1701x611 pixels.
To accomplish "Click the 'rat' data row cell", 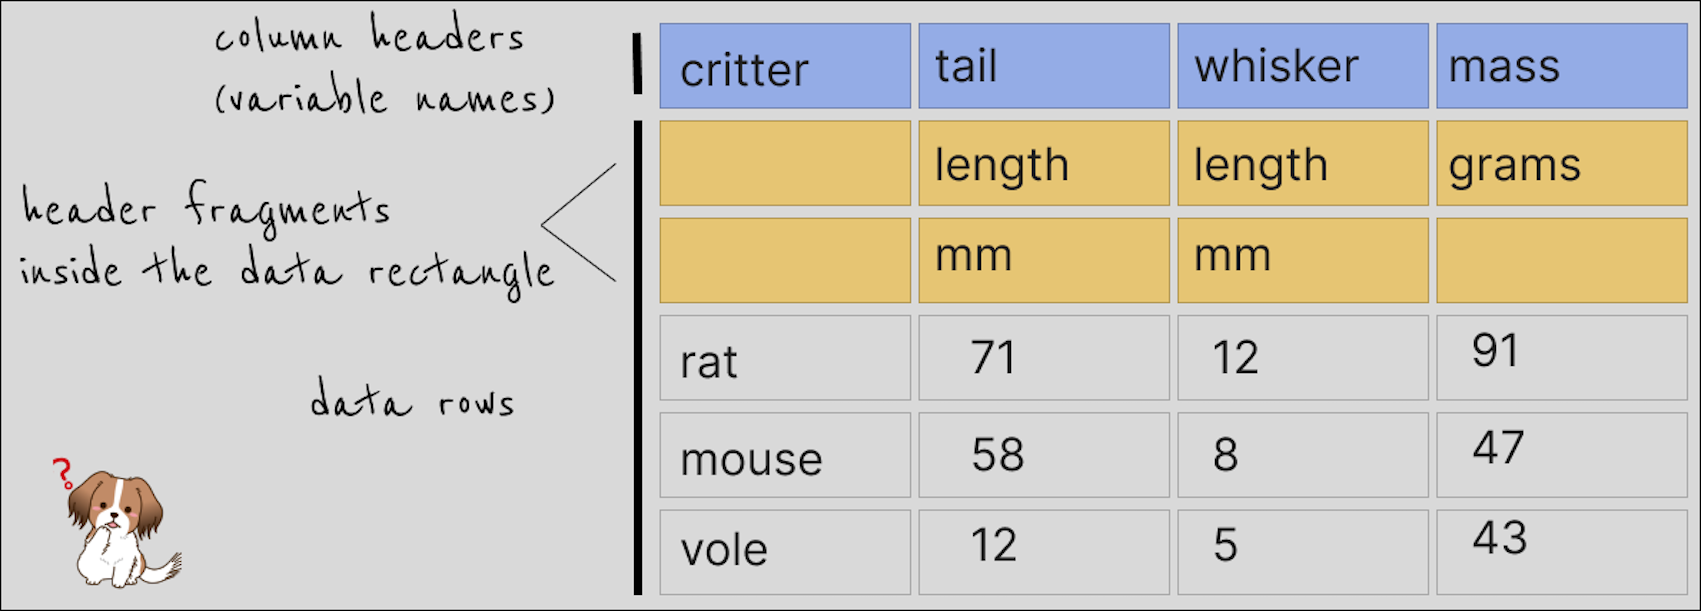I will click(x=785, y=358).
